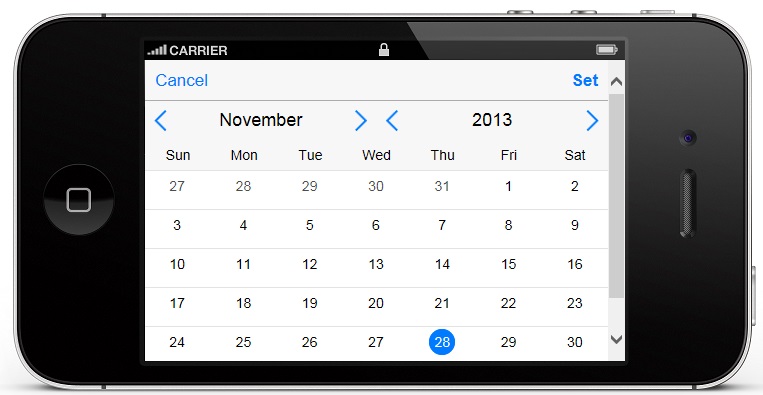Click the 2013 year label

(x=492, y=120)
